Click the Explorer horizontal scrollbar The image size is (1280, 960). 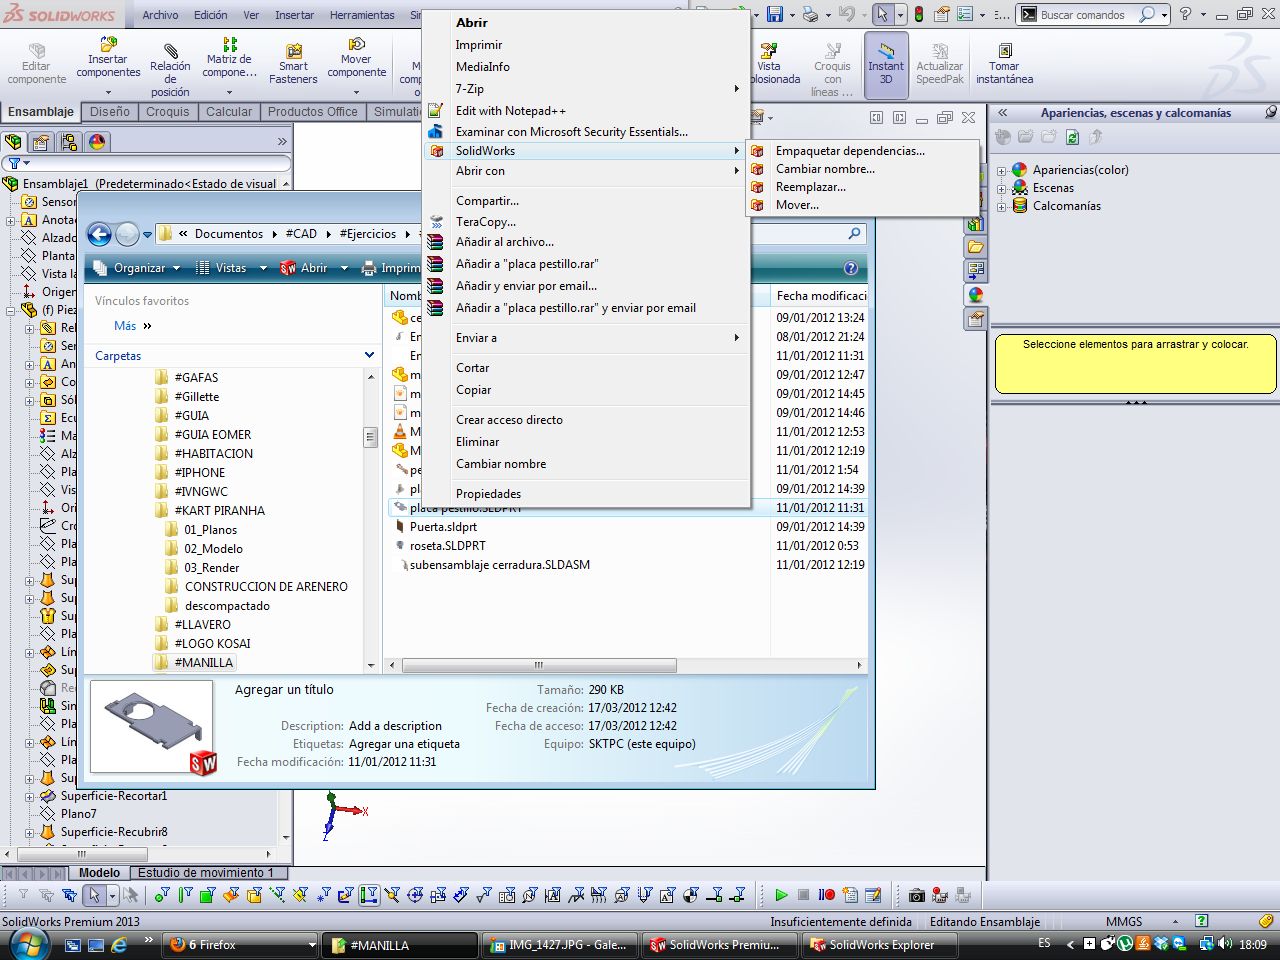click(538, 665)
